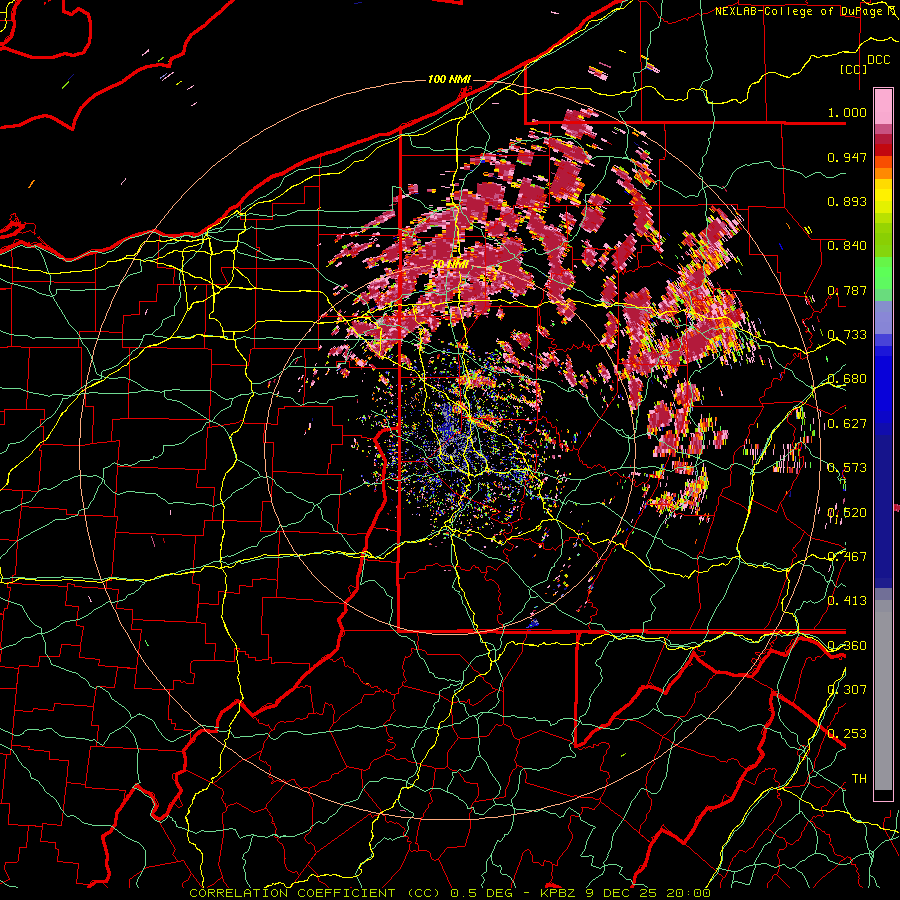Click the 0.253 legend value

[847, 734]
